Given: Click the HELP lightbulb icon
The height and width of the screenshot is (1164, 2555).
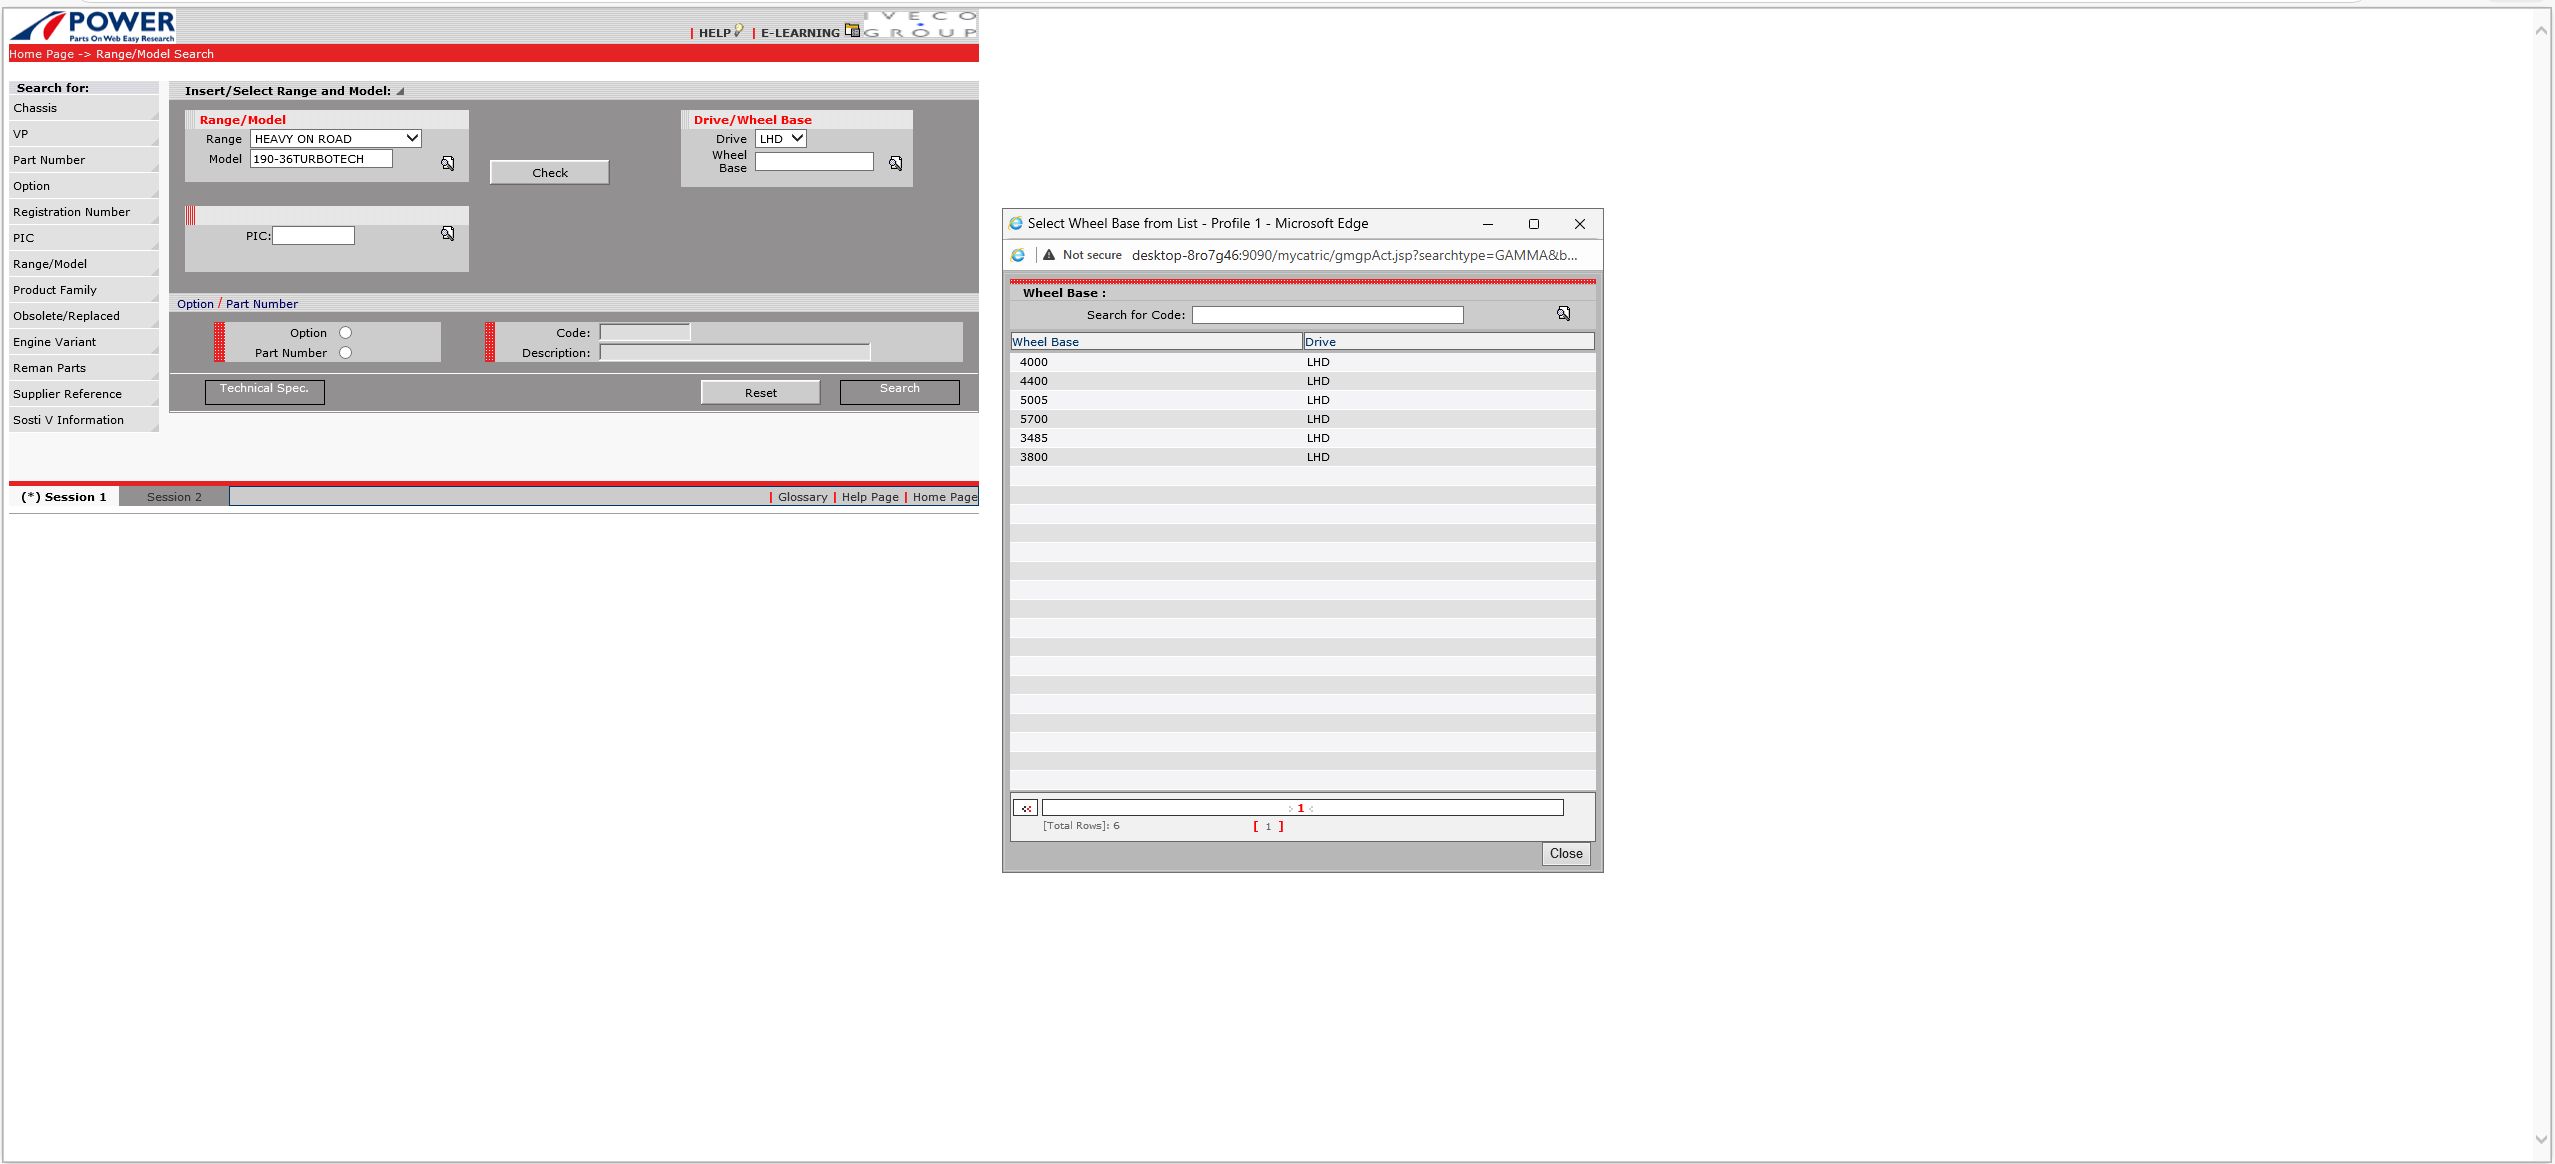Looking at the screenshot, I should tap(739, 31).
